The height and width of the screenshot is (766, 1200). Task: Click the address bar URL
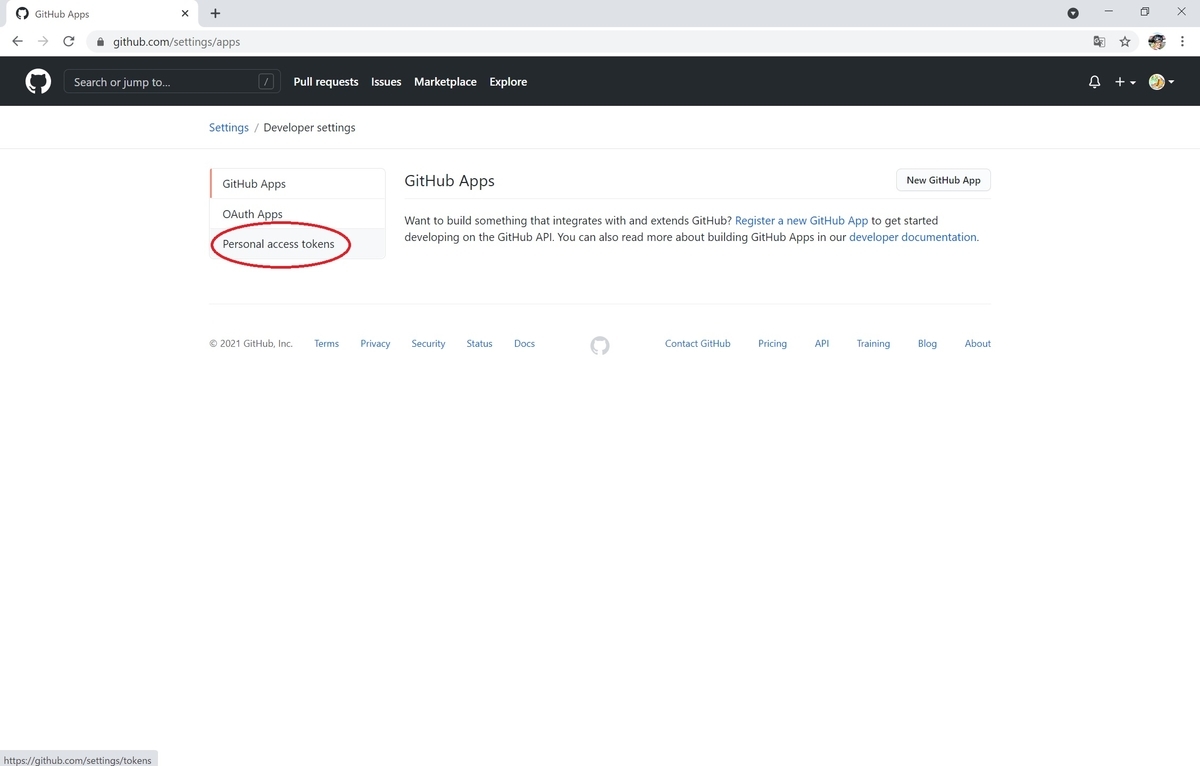[x=176, y=42]
